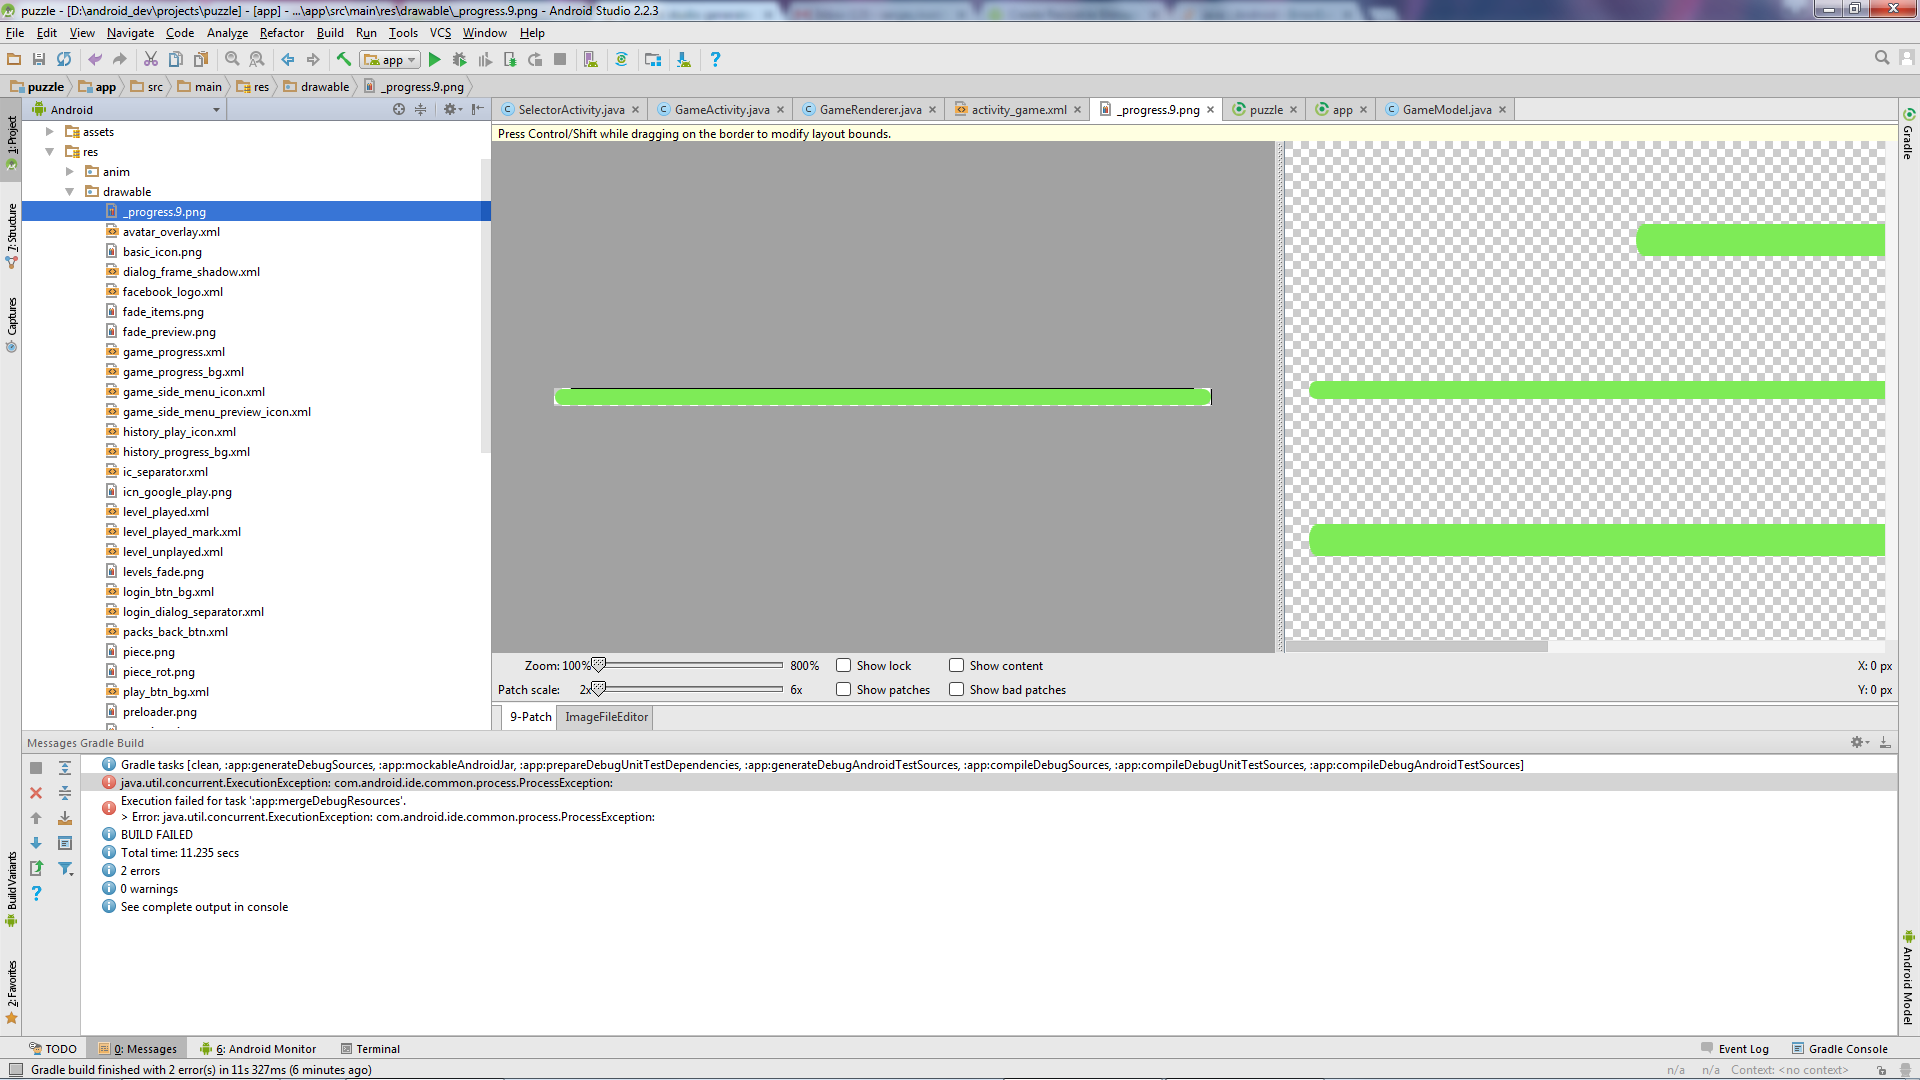
Task: Open the Gradle Console button
Action: pos(1840,1049)
